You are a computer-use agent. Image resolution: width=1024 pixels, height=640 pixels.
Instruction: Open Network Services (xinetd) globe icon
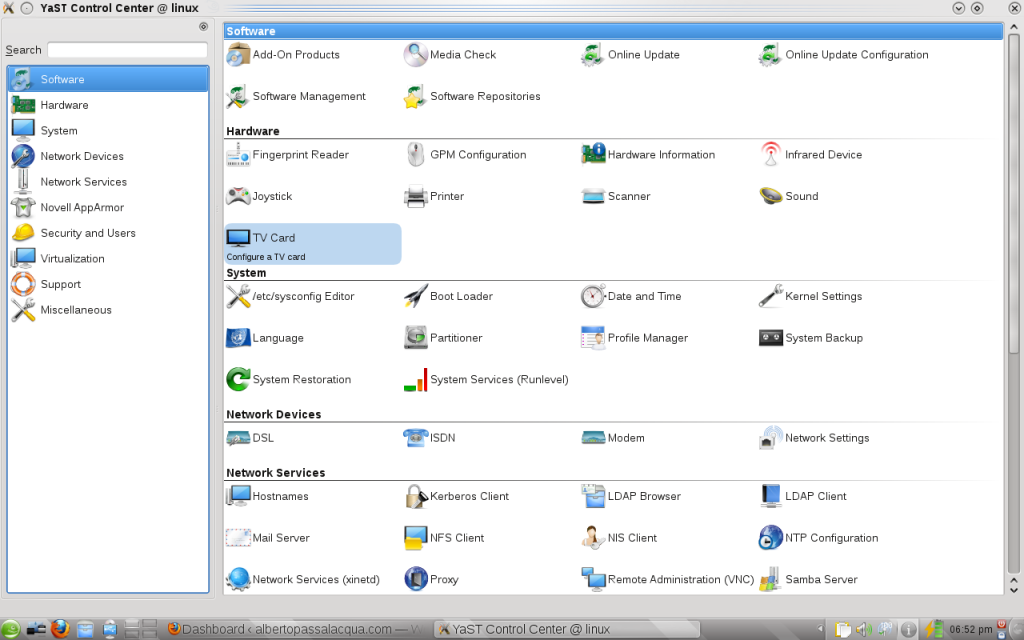click(x=238, y=580)
